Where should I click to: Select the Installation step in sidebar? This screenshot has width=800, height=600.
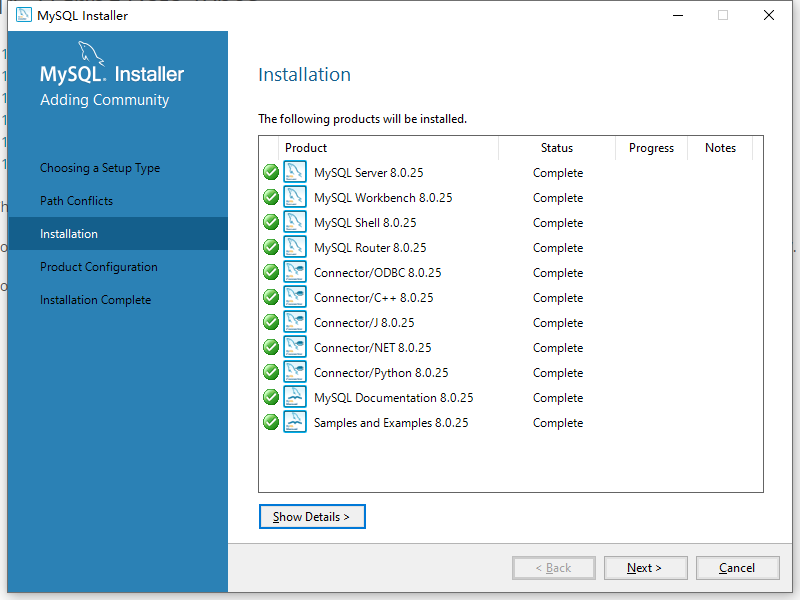tap(118, 234)
